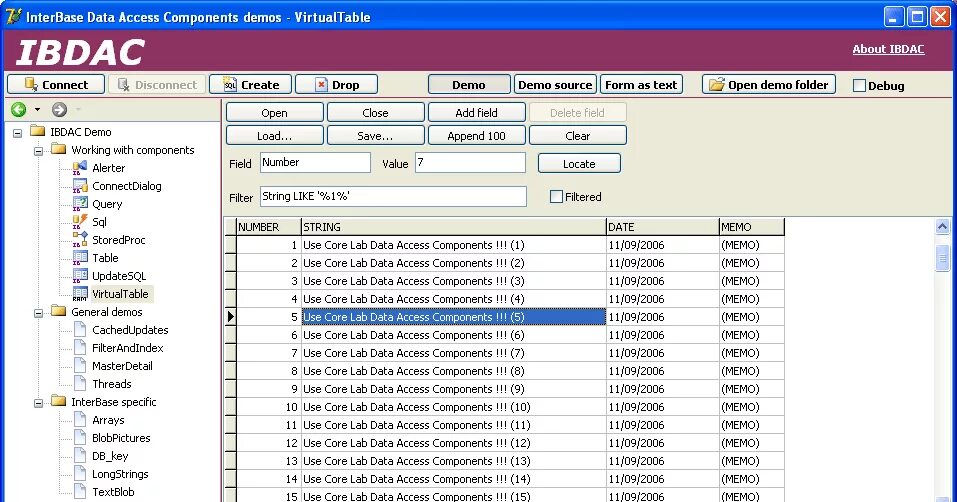This screenshot has width=957, height=502.
Task: Click the vertical scrollbar thumb
Action: click(942, 258)
